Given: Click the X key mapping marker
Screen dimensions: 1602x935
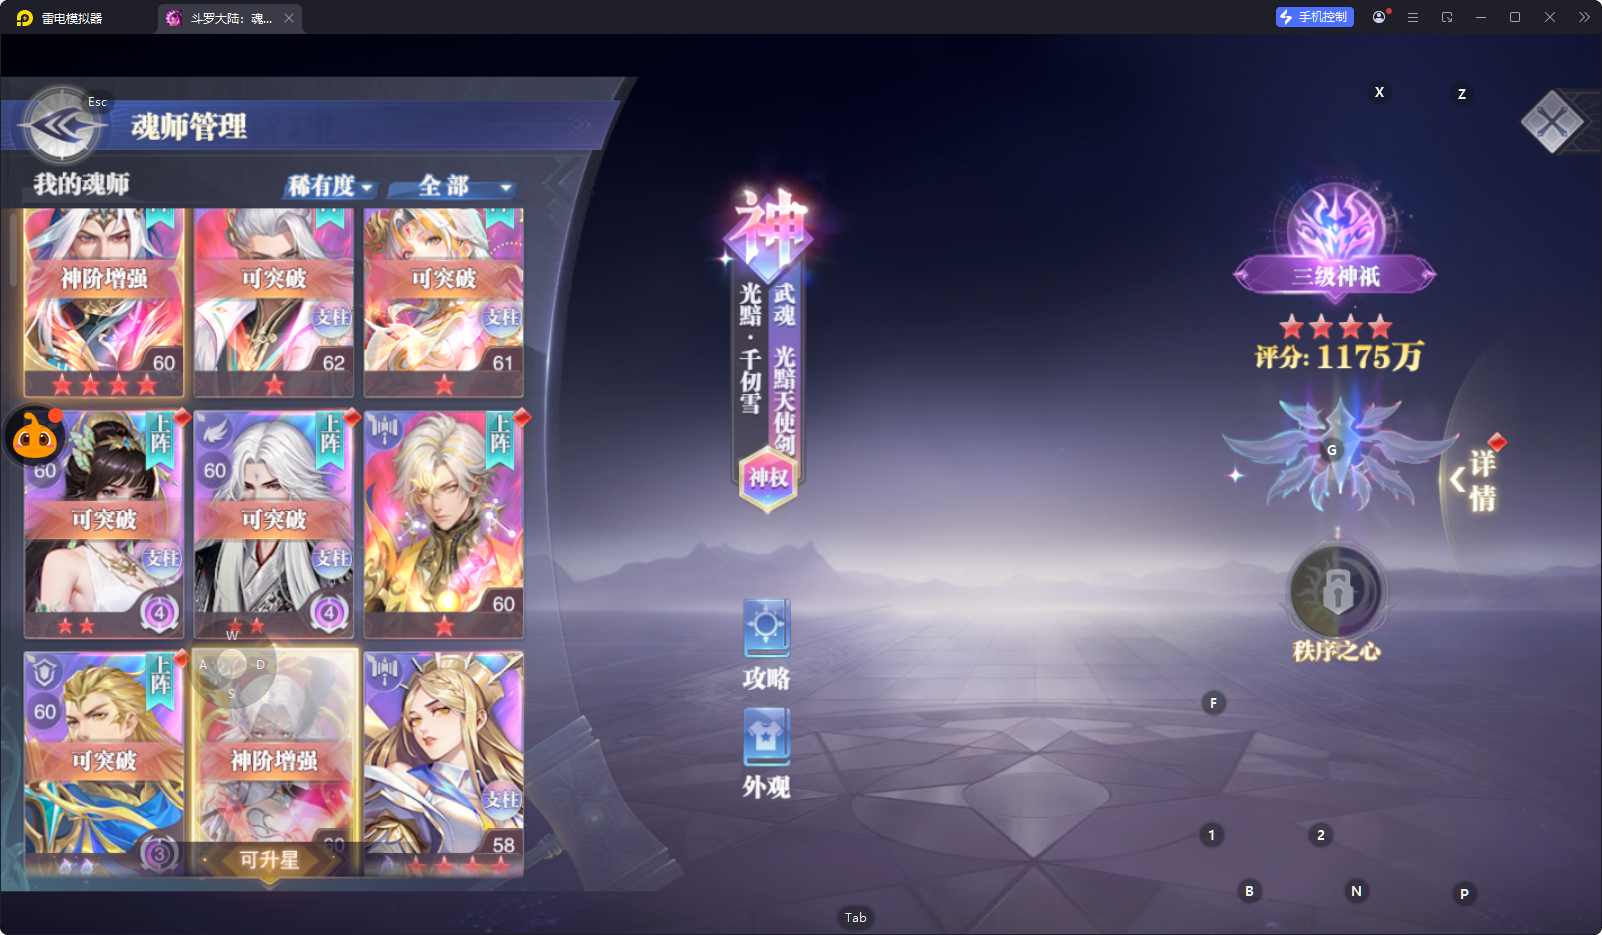Looking at the screenshot, I should coord(1379,92).
